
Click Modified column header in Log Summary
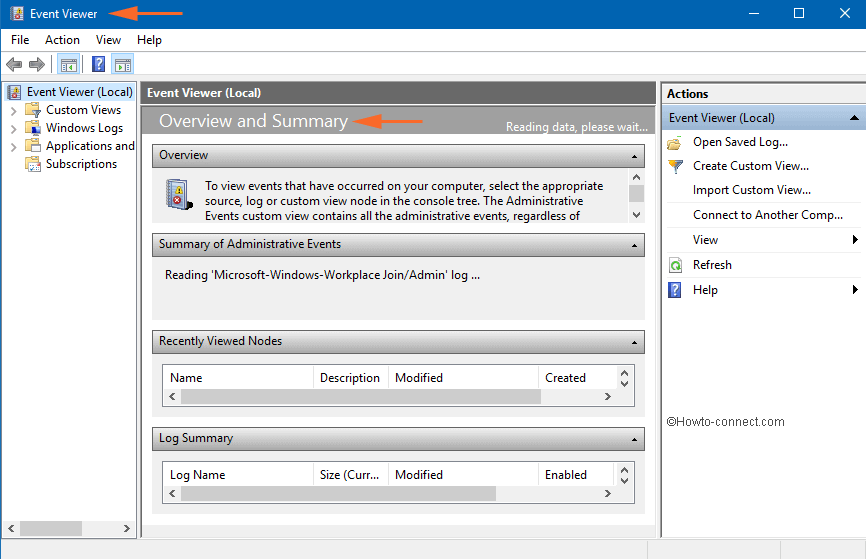[x=463, y=475]
